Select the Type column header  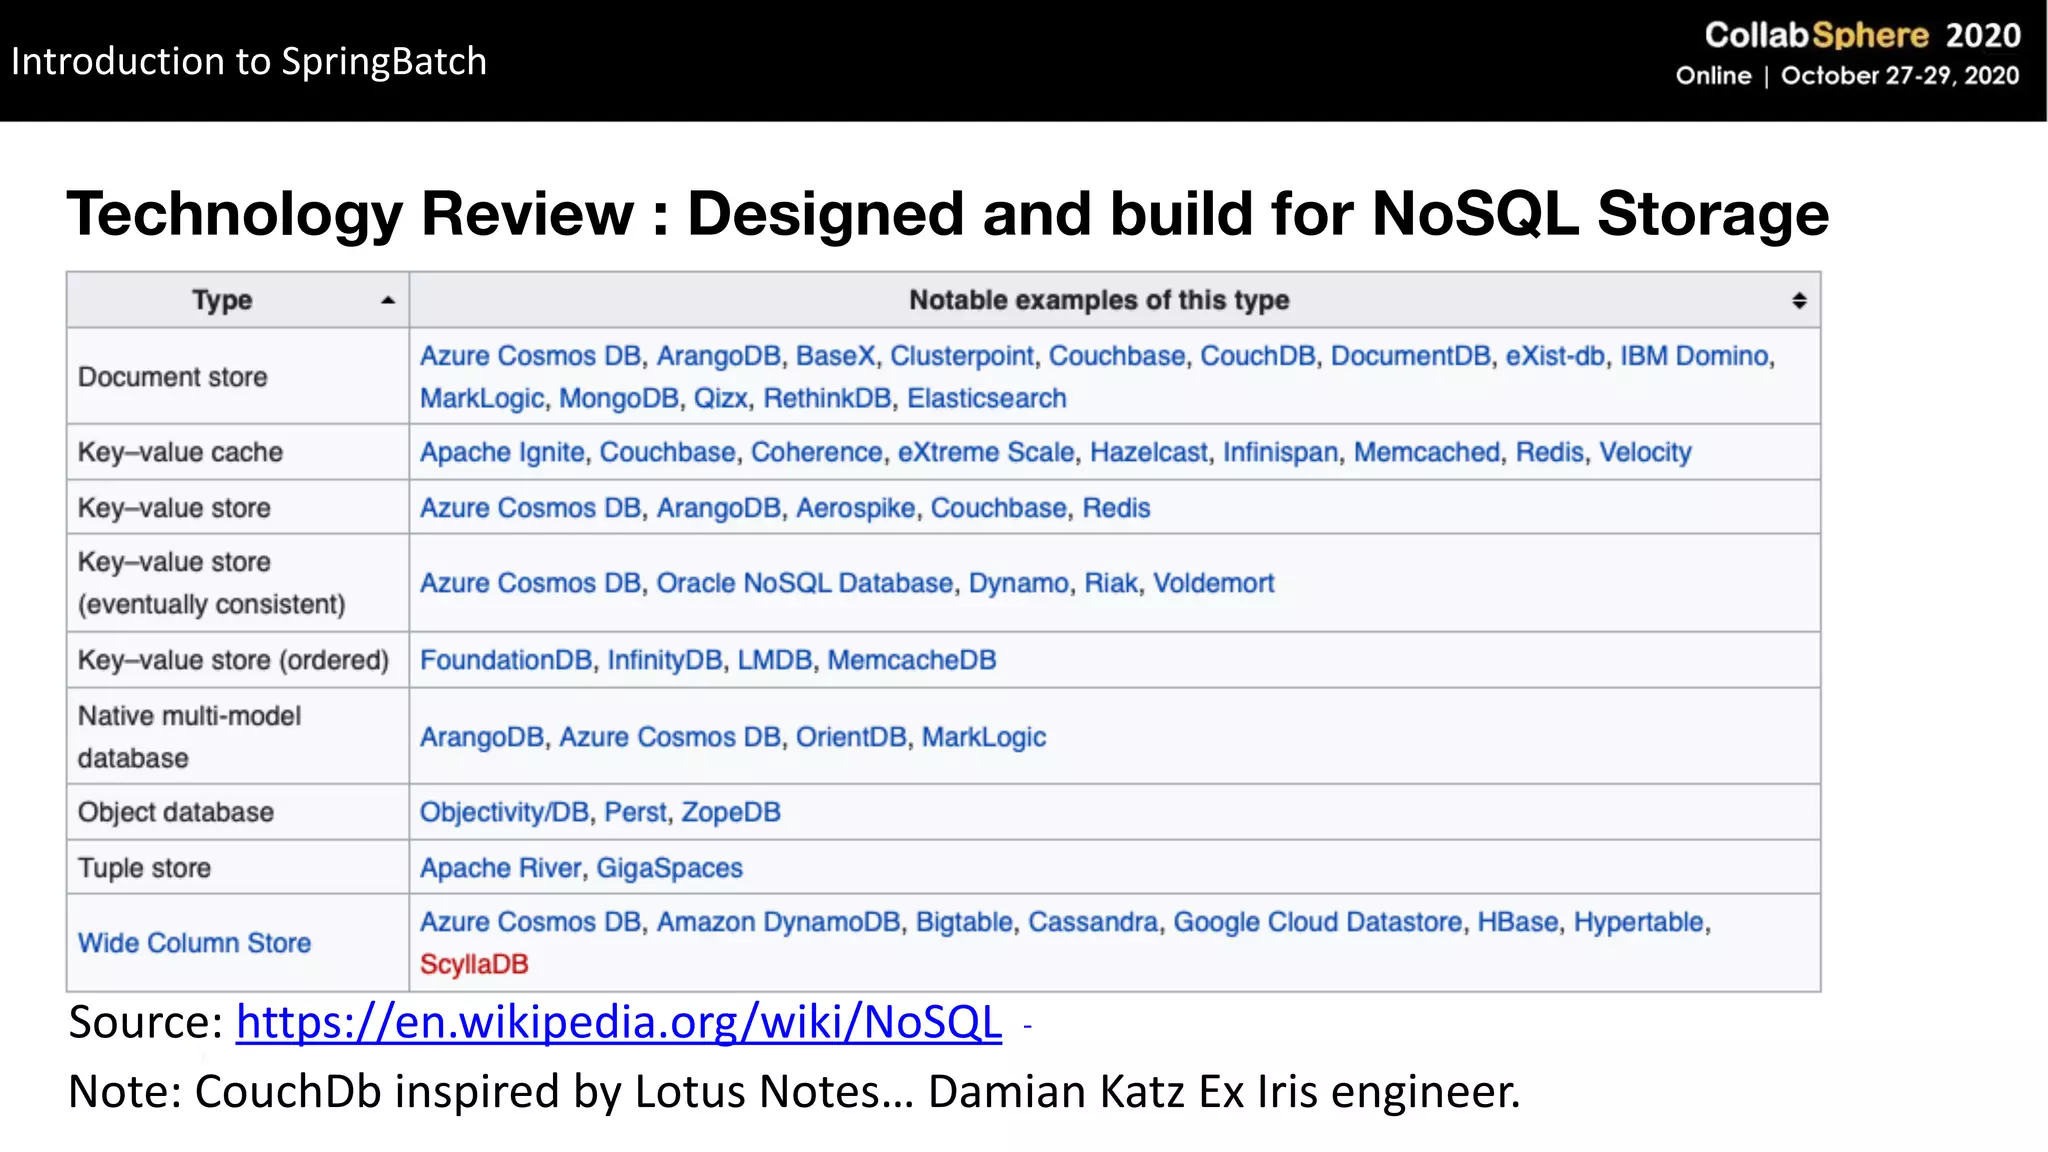pos(238,300)
